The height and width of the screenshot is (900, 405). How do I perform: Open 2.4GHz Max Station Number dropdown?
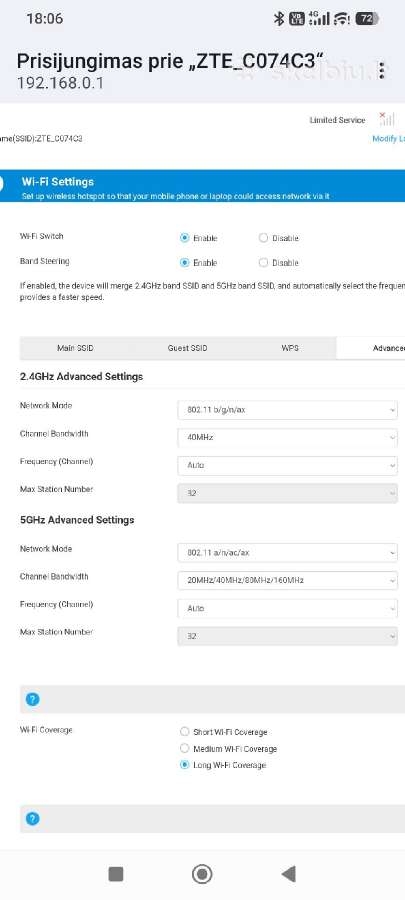tap(287, 493)
